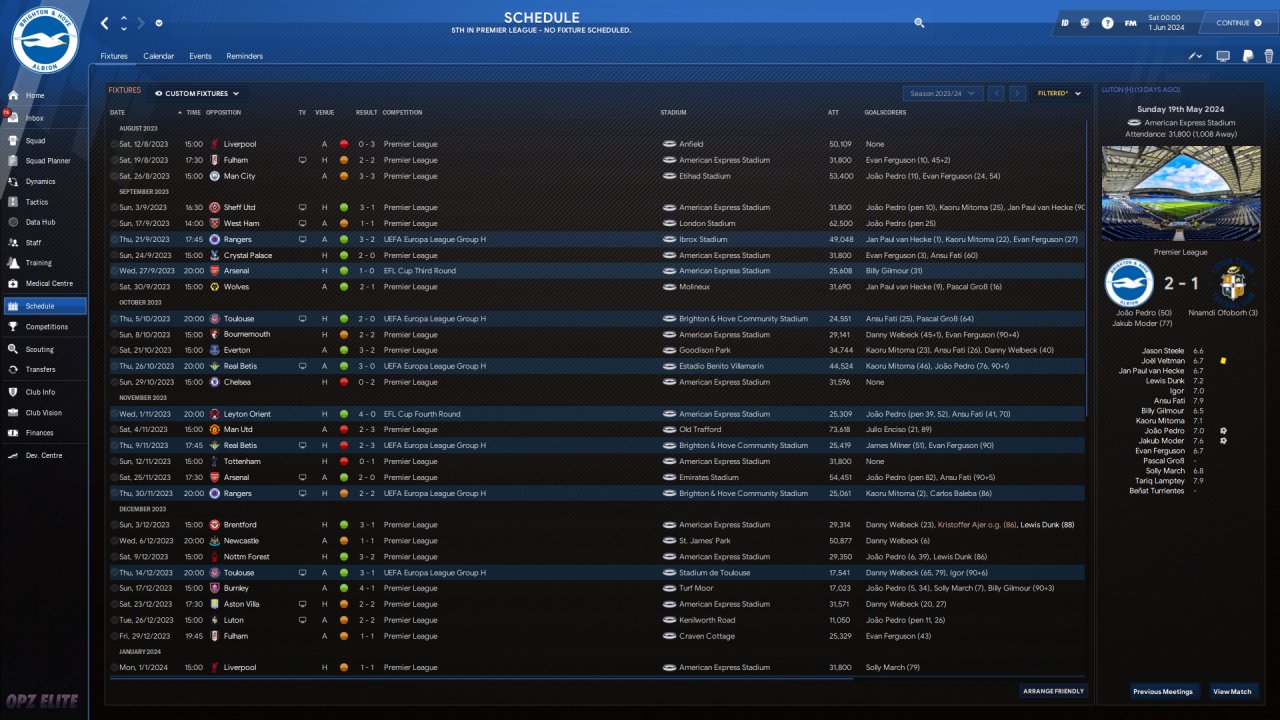Viewport: 1280px width, 720px height.
Task: Open the Finances sidebar icon
Action: click(12, 433)
